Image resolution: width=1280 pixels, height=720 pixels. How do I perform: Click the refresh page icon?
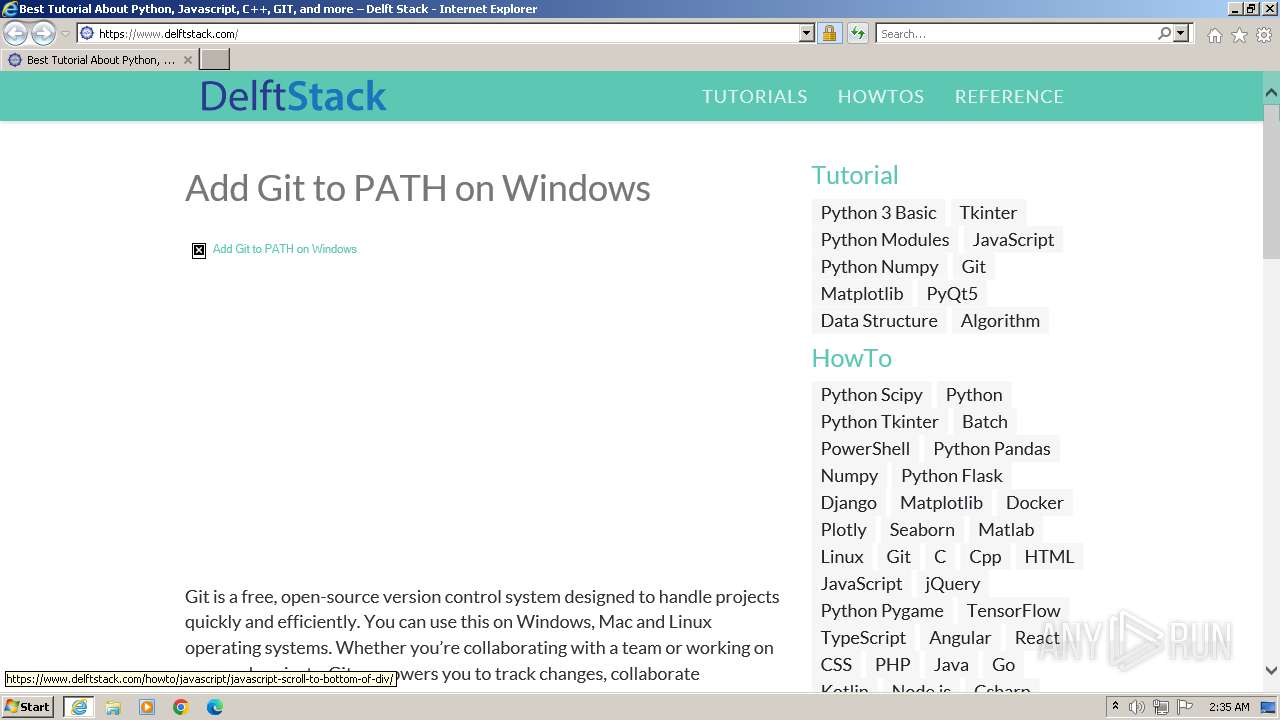click(x=857, y=33)
